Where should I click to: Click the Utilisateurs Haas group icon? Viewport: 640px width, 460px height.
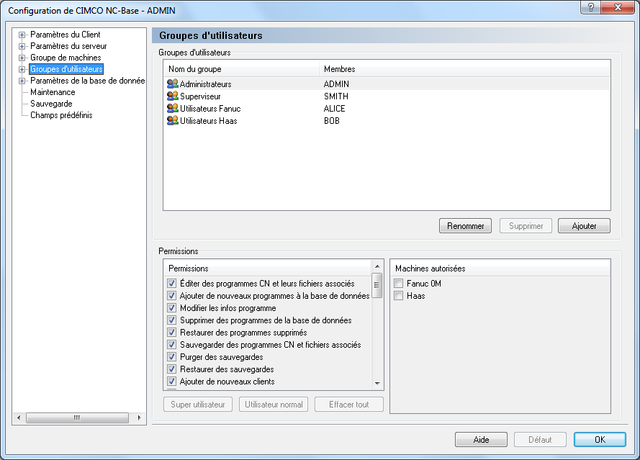[x=173, y=120]
